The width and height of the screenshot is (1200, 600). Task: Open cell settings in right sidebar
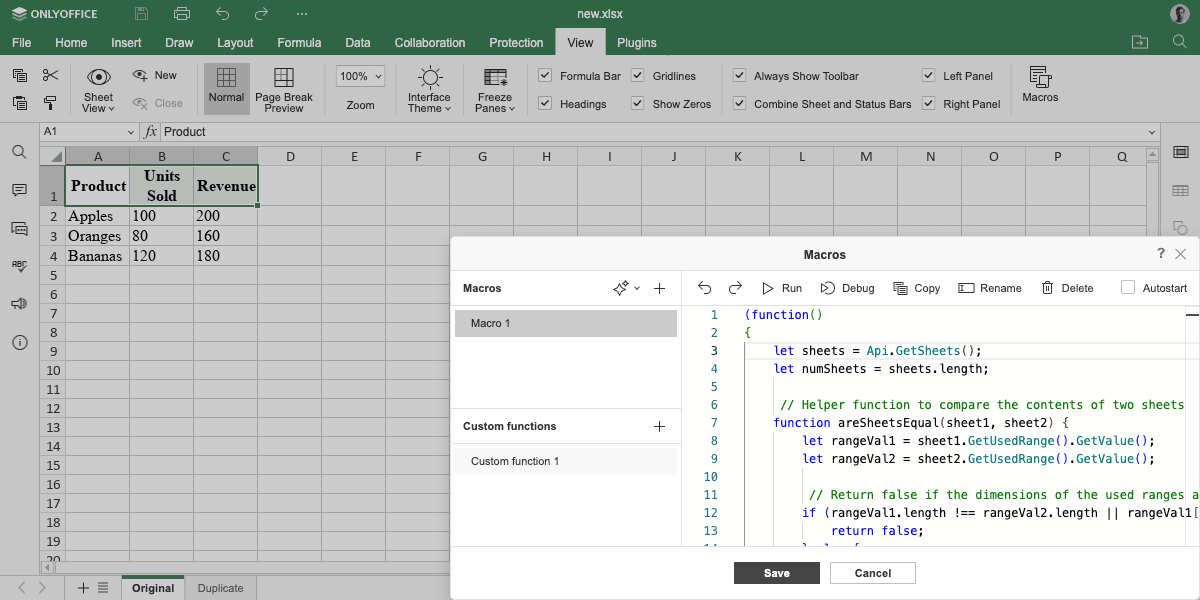click(x=1180, y=152)
